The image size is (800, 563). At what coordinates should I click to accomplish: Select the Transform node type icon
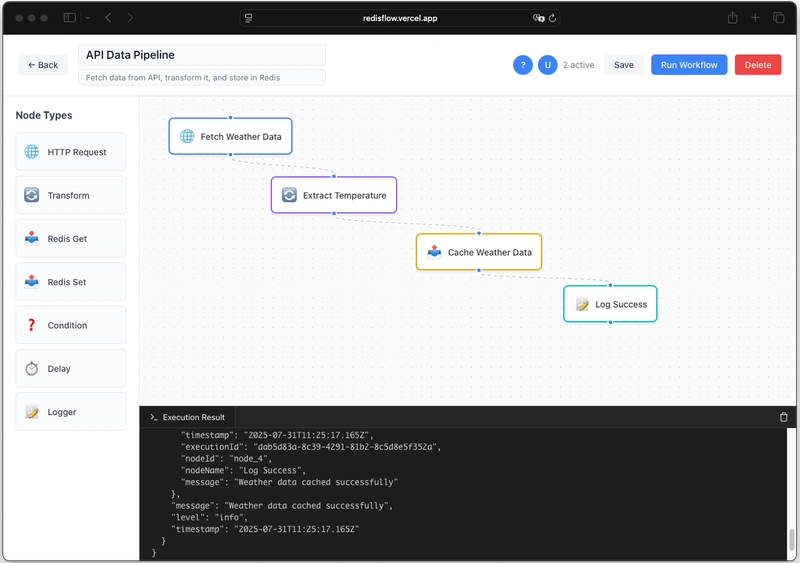[x=32, y=195]
